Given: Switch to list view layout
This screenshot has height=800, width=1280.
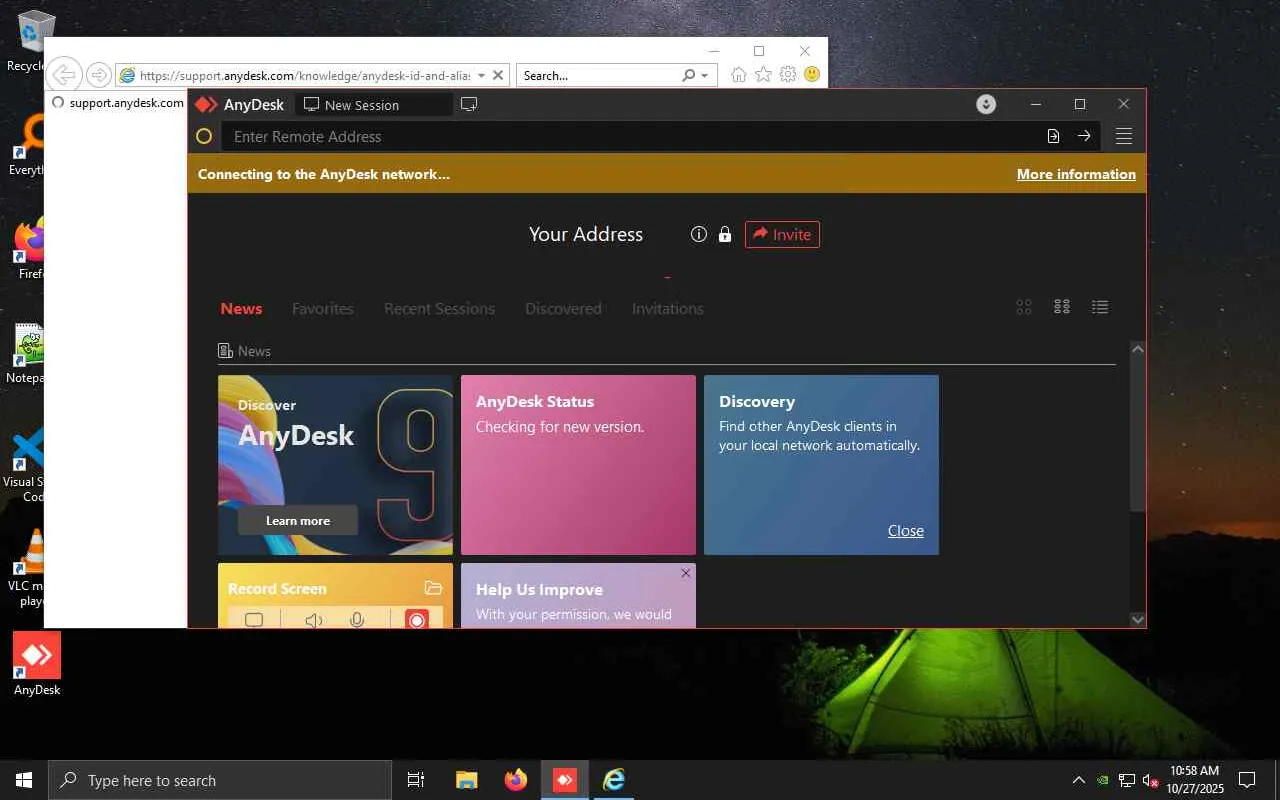Looking at the screenshot, I should [1100, 307].
